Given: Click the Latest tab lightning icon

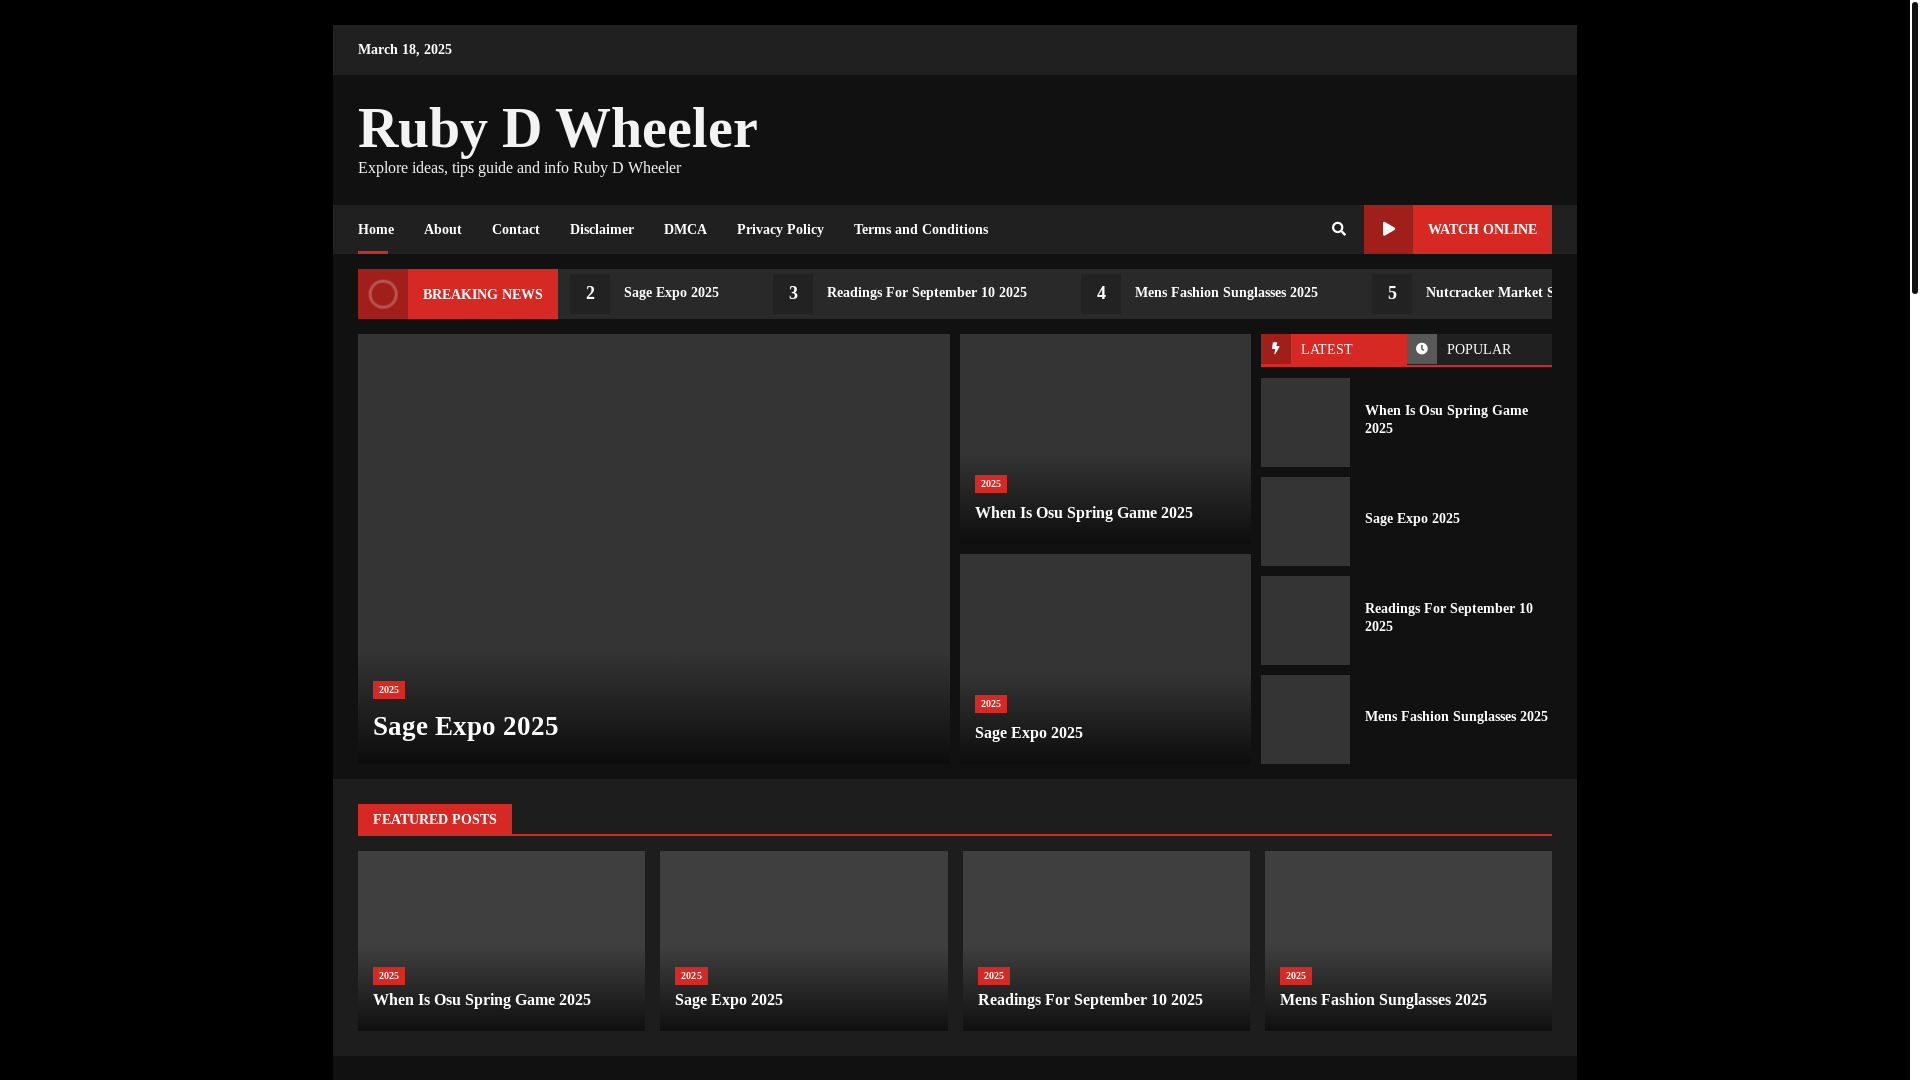Looking at the screenshot, I should coord(1276,349).
